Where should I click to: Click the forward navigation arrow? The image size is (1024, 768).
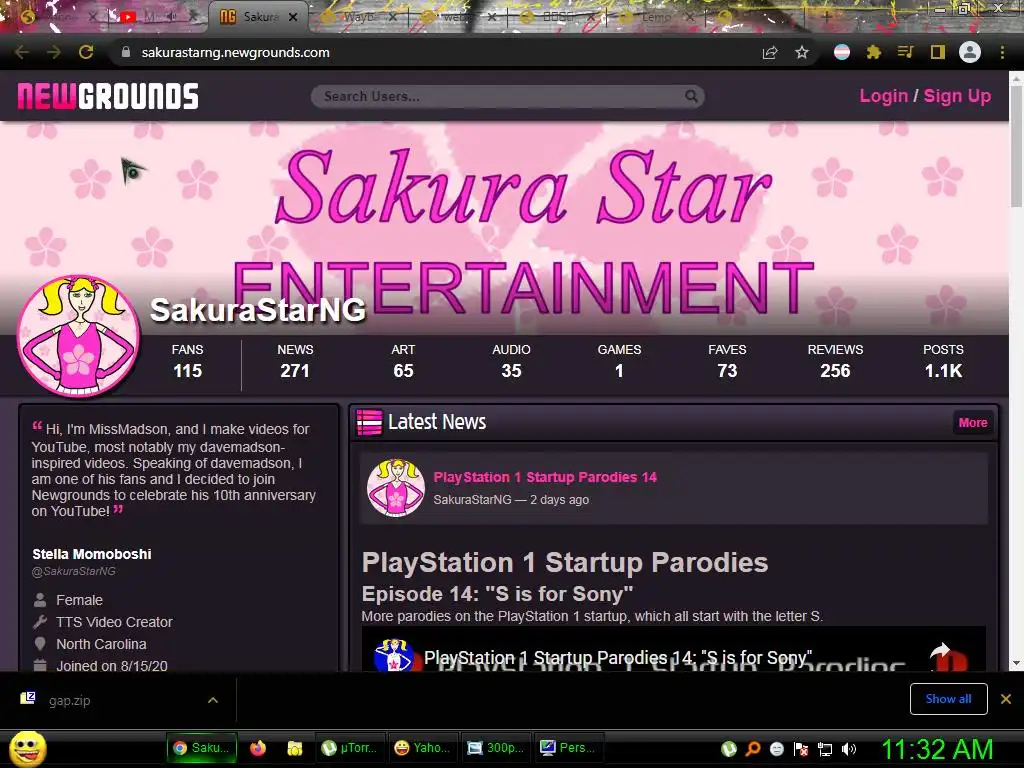click(x=54, y=52)
